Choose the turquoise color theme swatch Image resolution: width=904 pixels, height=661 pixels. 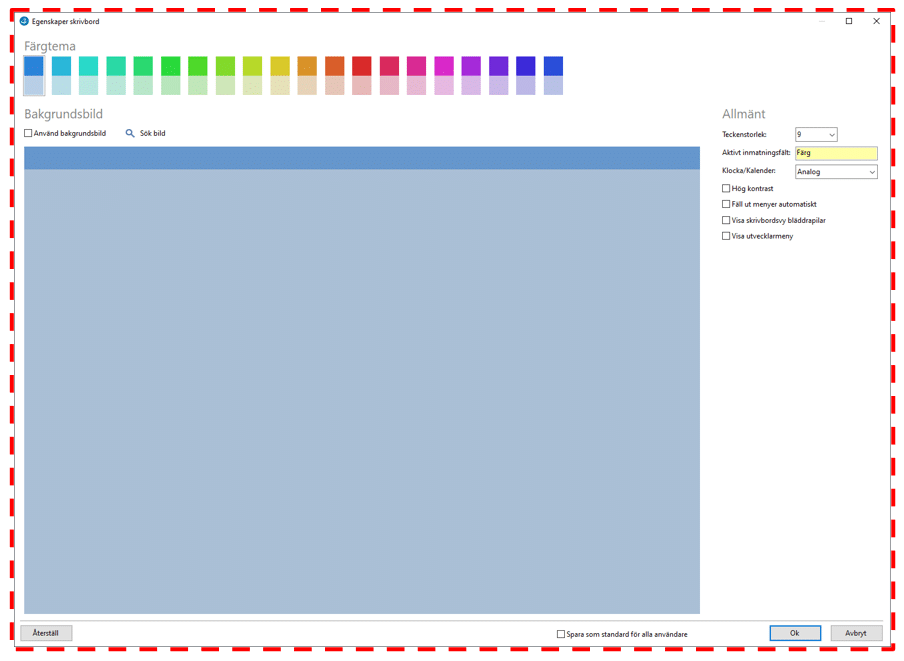click(x=88, y=75)
